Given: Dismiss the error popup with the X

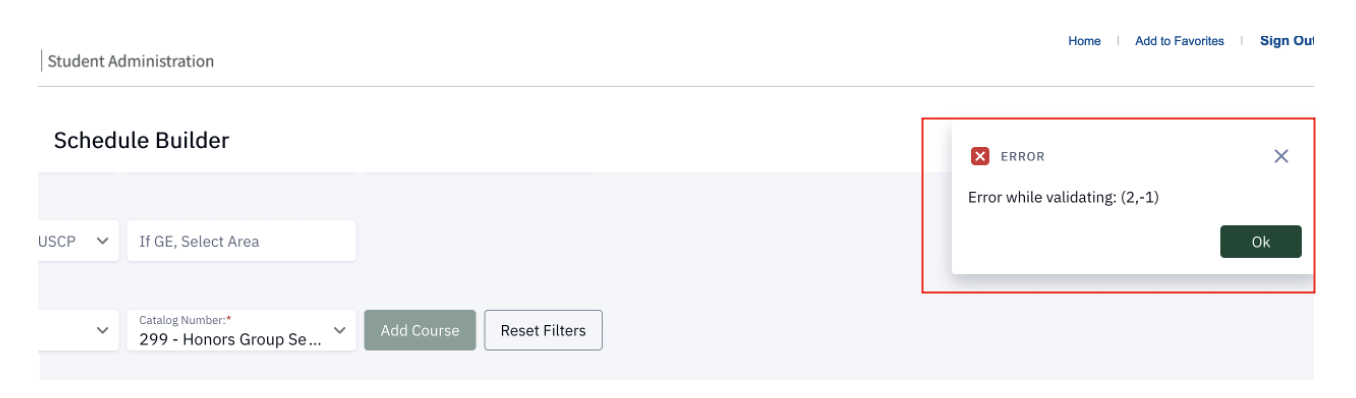Looking at the screenshot, I should [x=1281, y=156].
